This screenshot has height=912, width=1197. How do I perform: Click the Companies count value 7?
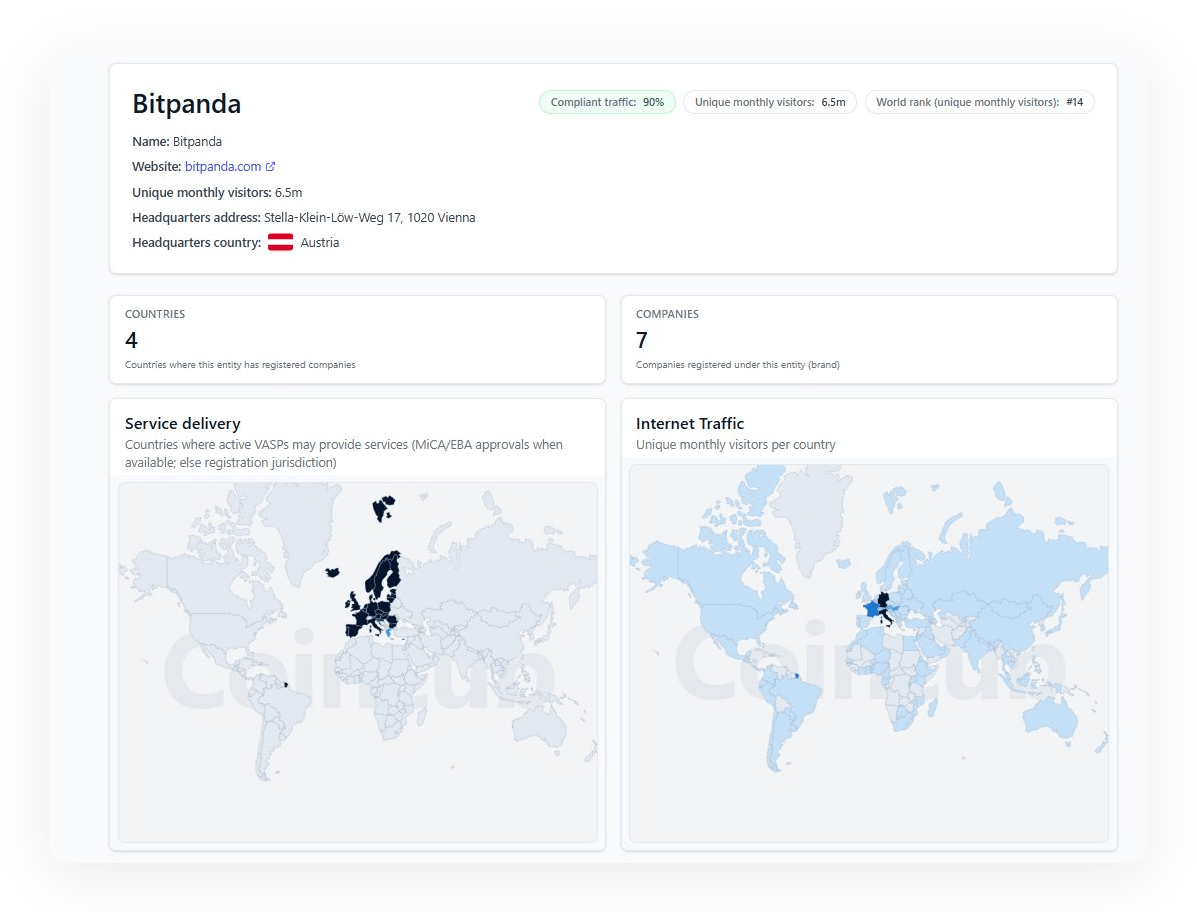click(642, 340)
